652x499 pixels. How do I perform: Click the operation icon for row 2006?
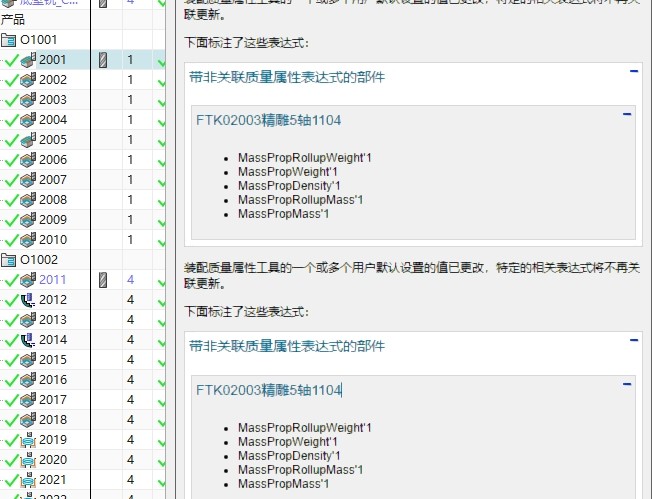[x=28, y=160]
